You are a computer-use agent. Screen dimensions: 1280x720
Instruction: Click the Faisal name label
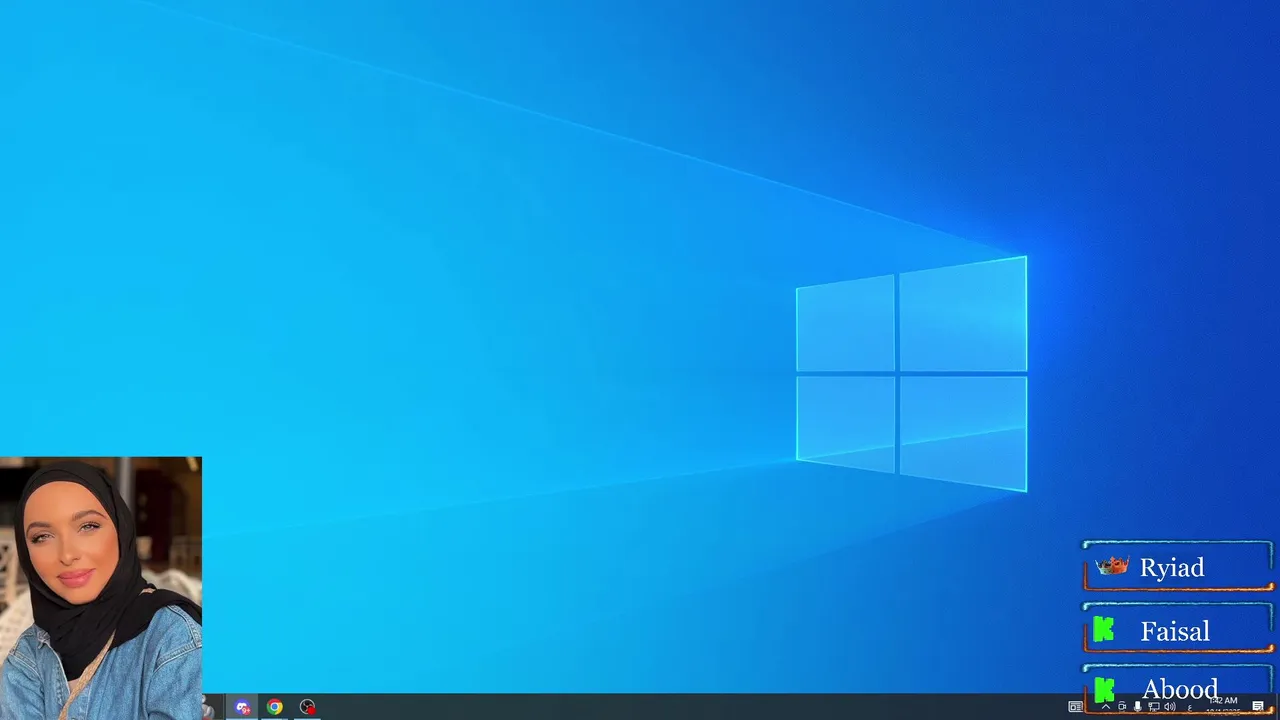click(x=1175, y=631)
